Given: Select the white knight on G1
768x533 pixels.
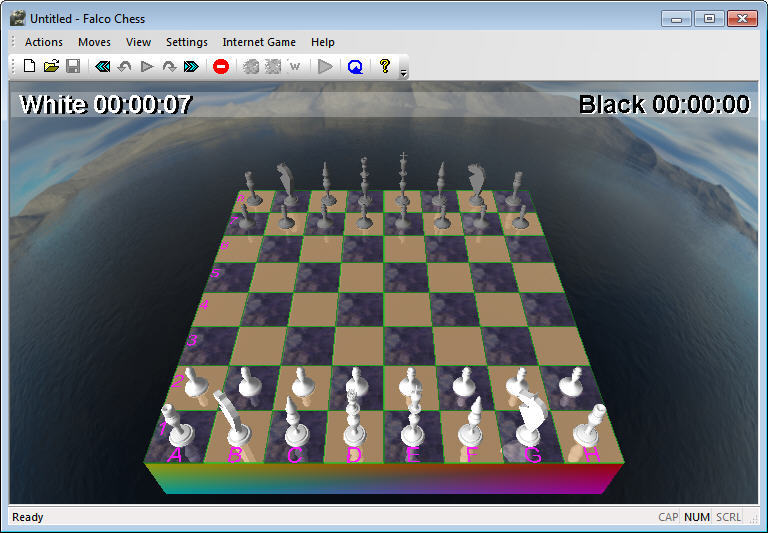Looking at the screenshot, I should 532,420.
